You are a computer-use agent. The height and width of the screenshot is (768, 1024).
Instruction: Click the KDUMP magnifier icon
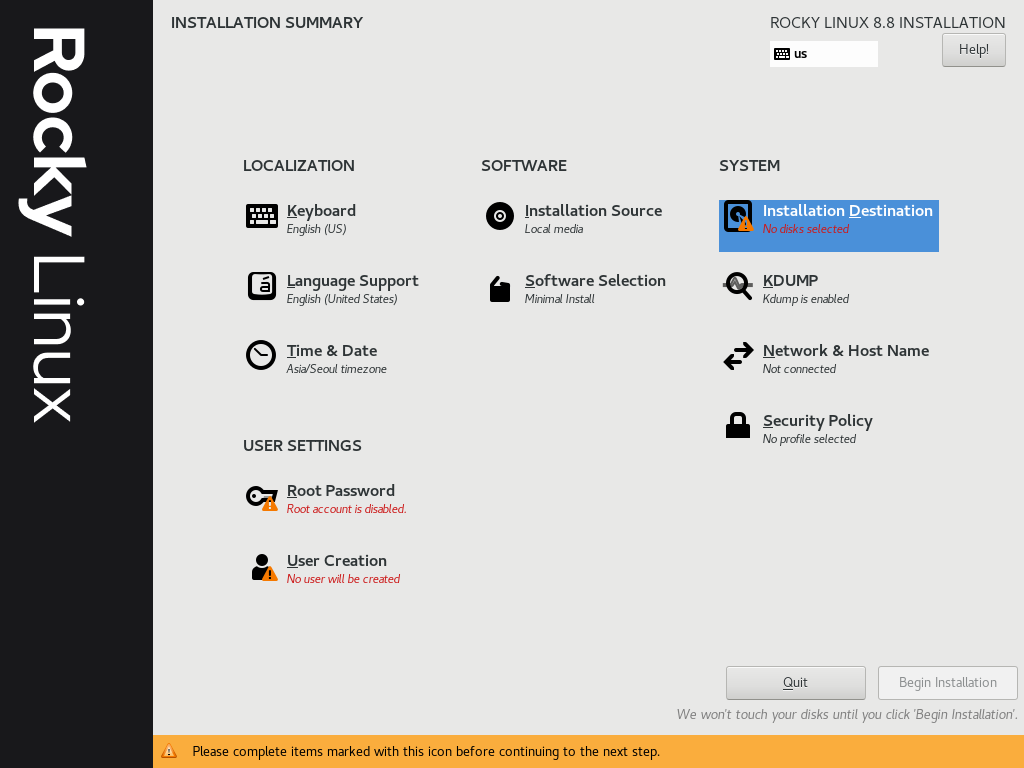[738, 286]
